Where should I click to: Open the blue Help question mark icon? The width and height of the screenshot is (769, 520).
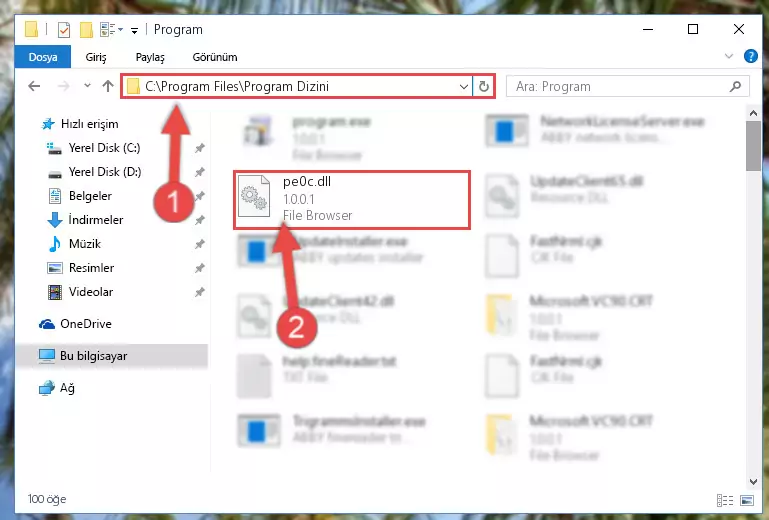(750, 56)
